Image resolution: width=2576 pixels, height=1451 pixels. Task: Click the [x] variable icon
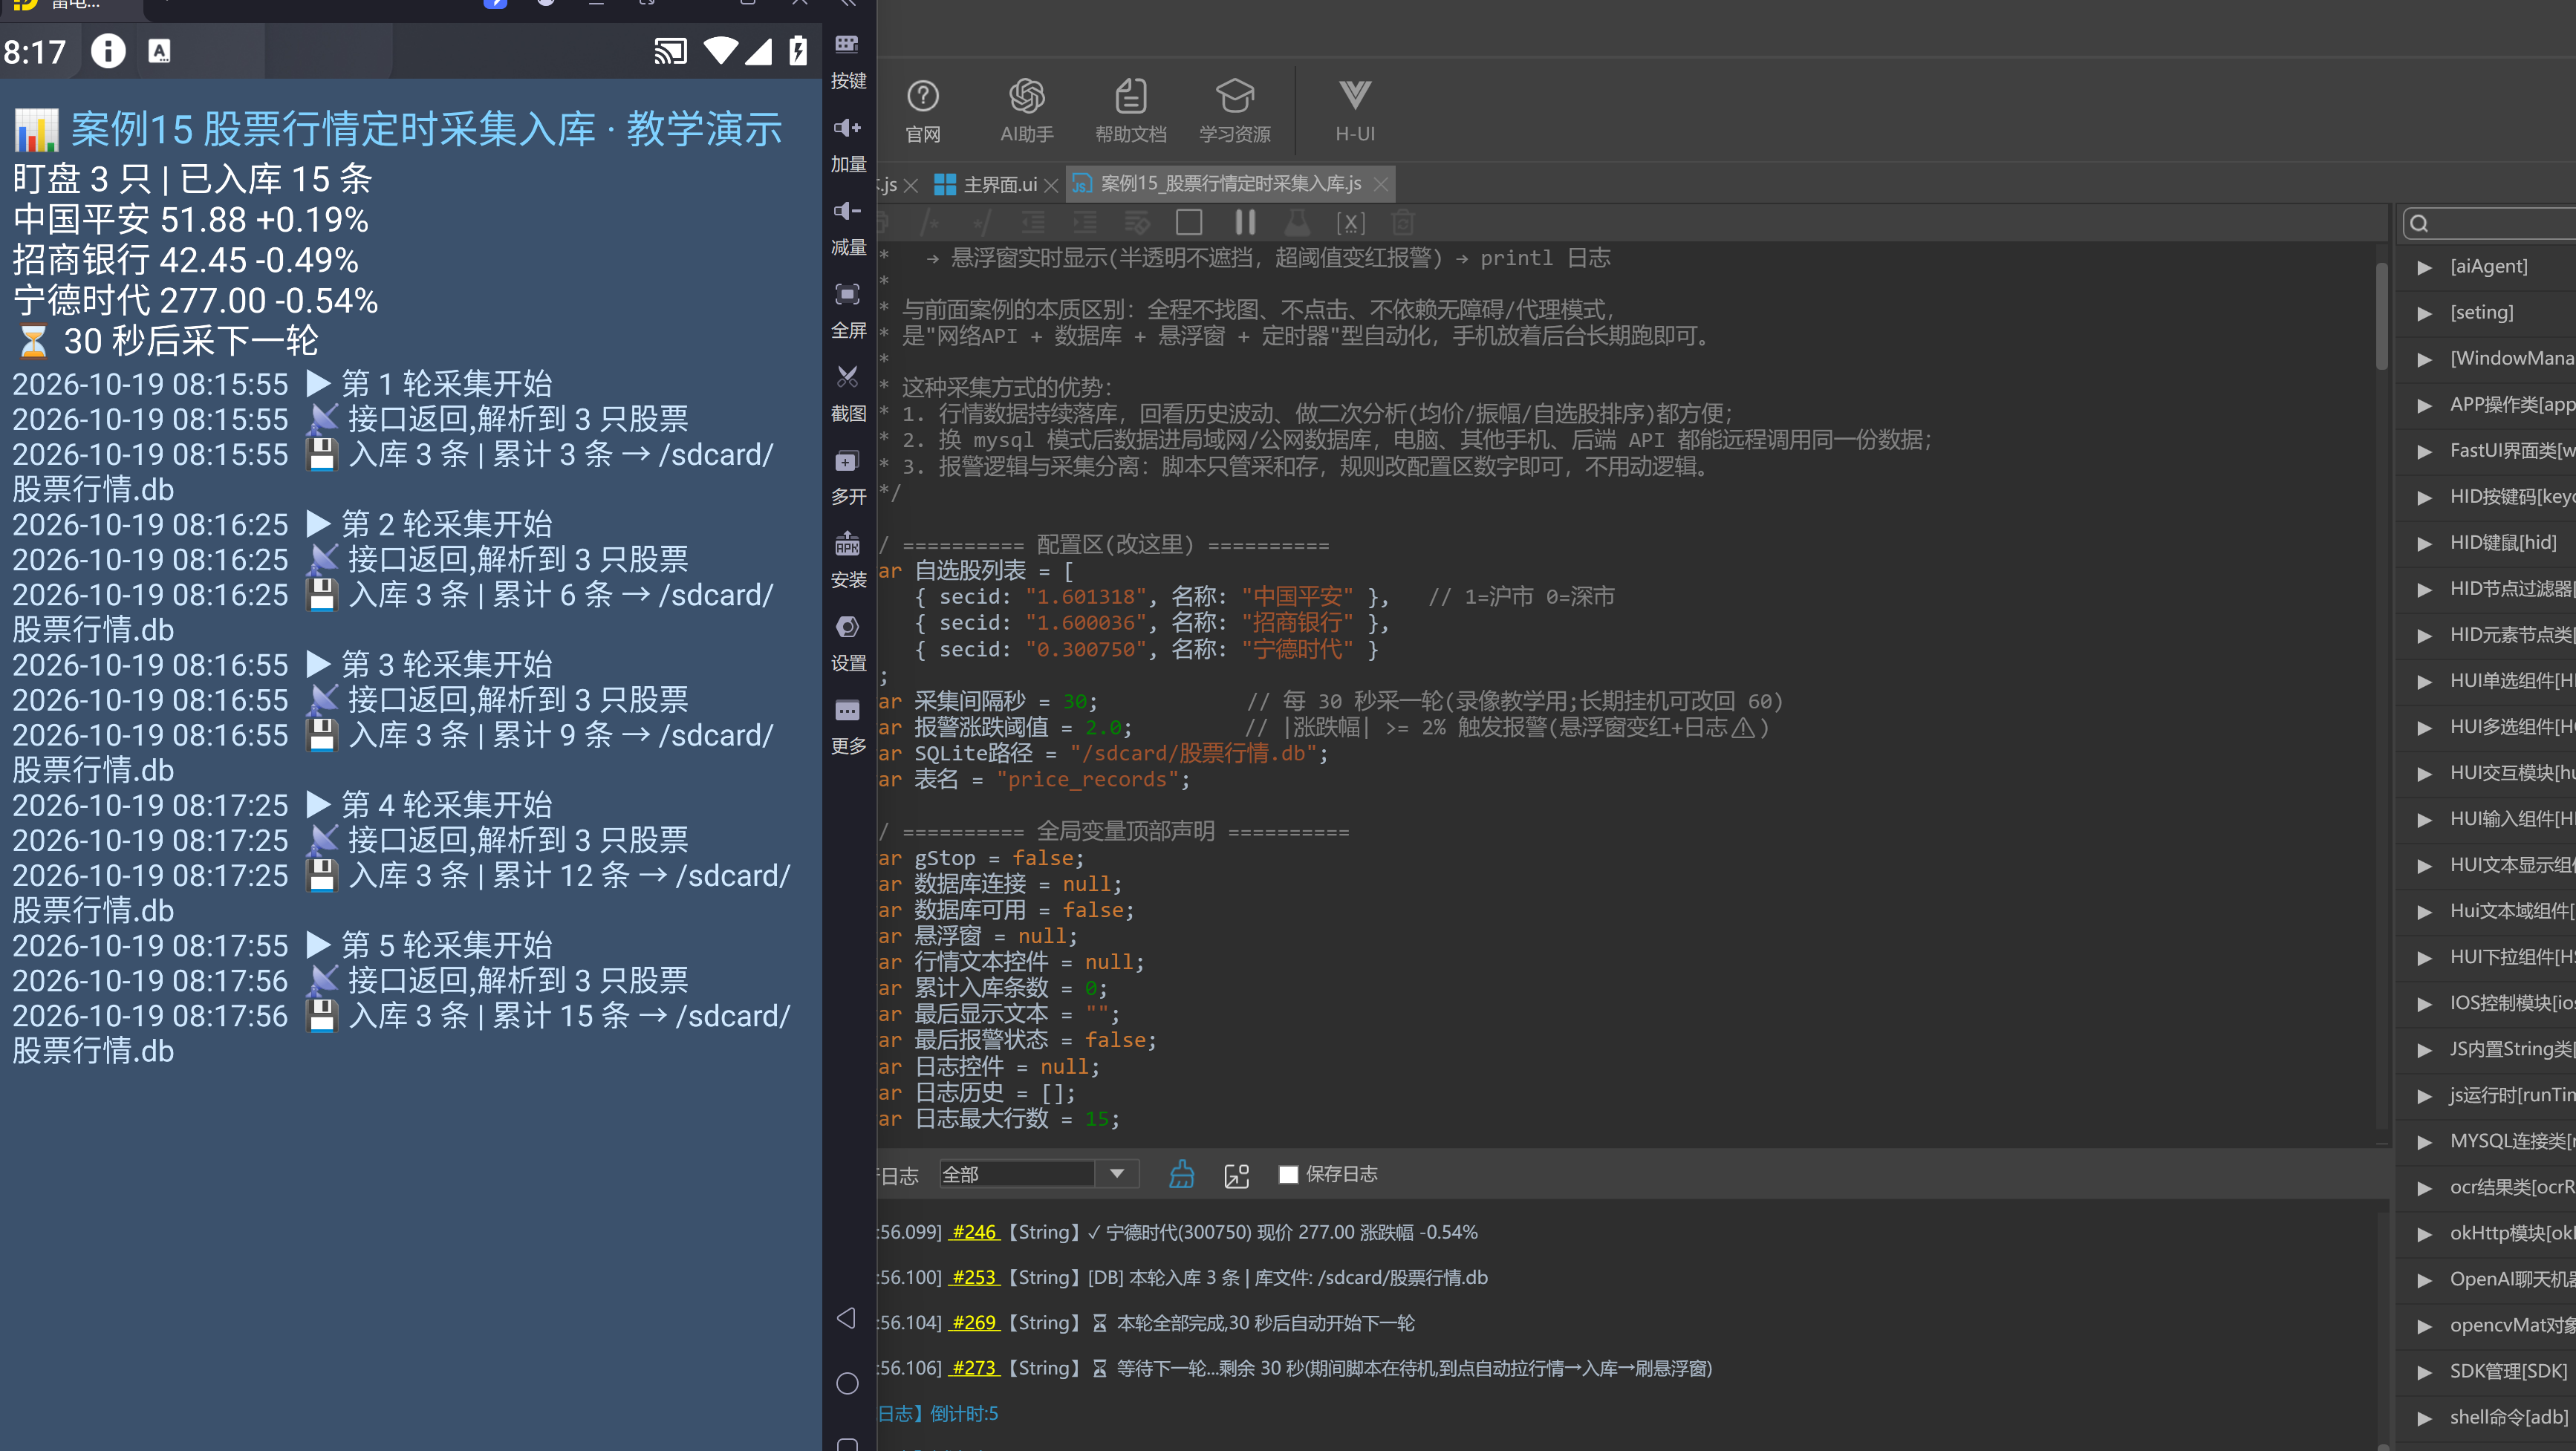1350,222
